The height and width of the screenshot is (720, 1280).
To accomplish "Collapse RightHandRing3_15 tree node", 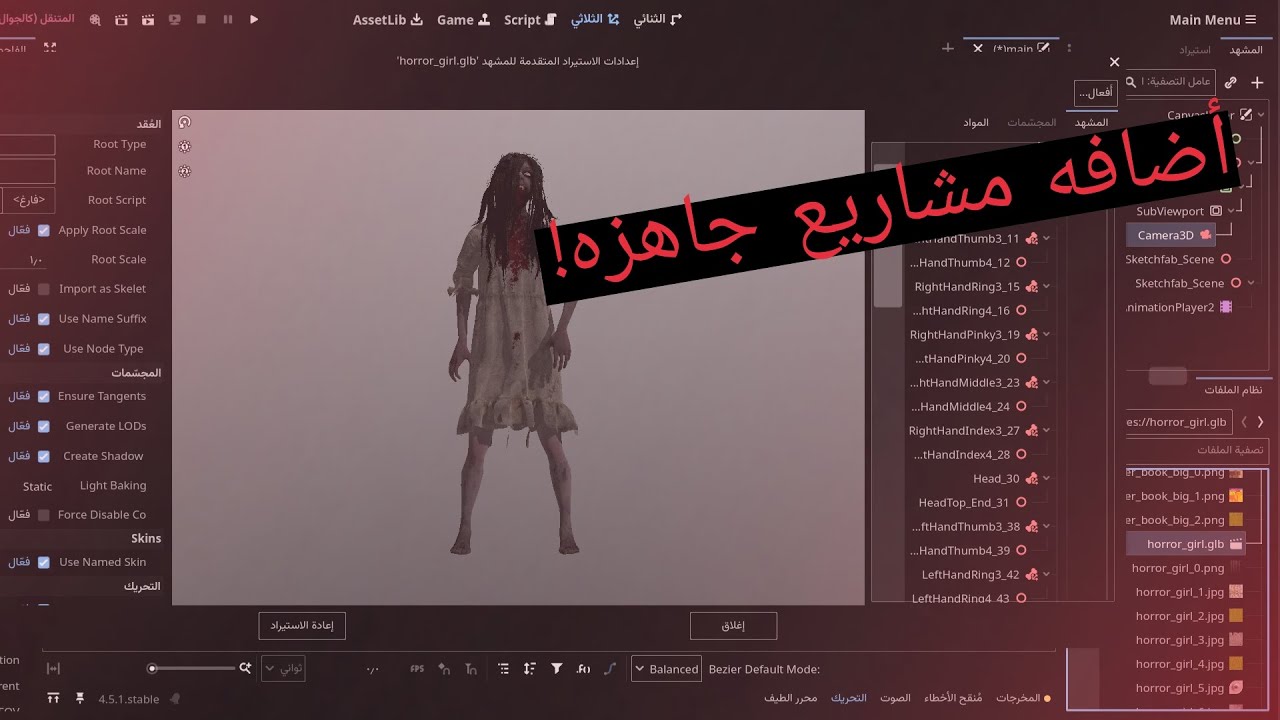I will coord(1046,286).
